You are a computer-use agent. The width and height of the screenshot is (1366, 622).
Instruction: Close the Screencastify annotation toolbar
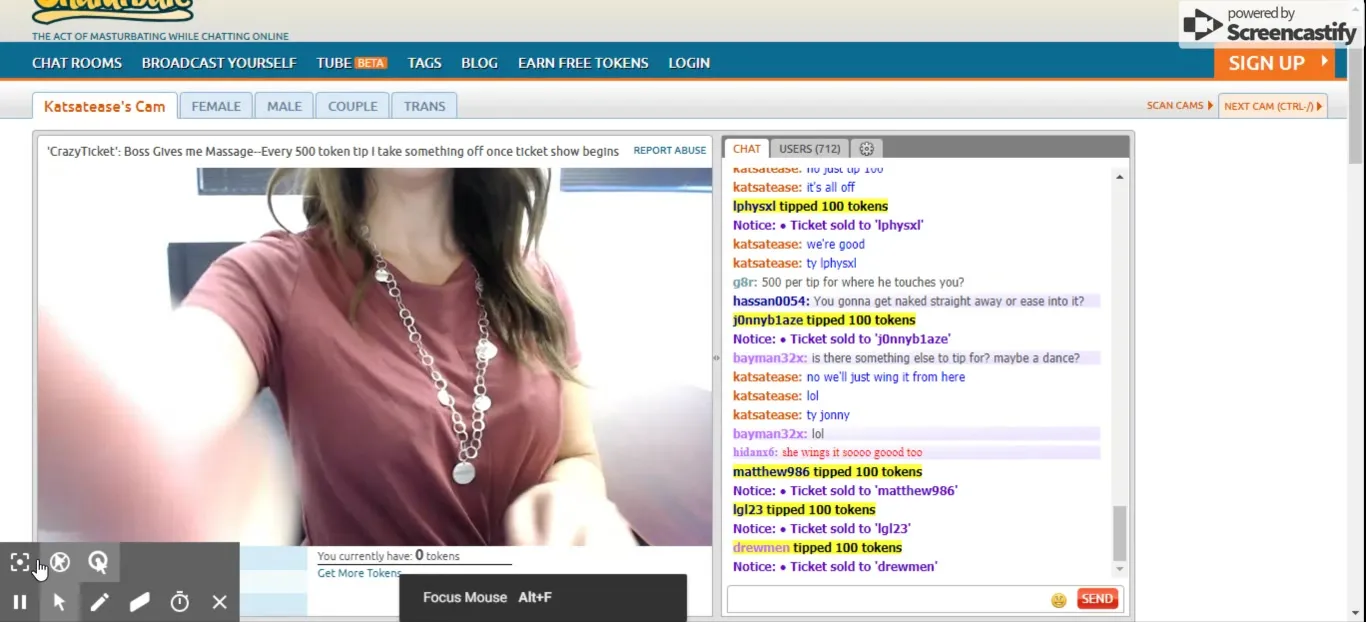coord(220,602)
